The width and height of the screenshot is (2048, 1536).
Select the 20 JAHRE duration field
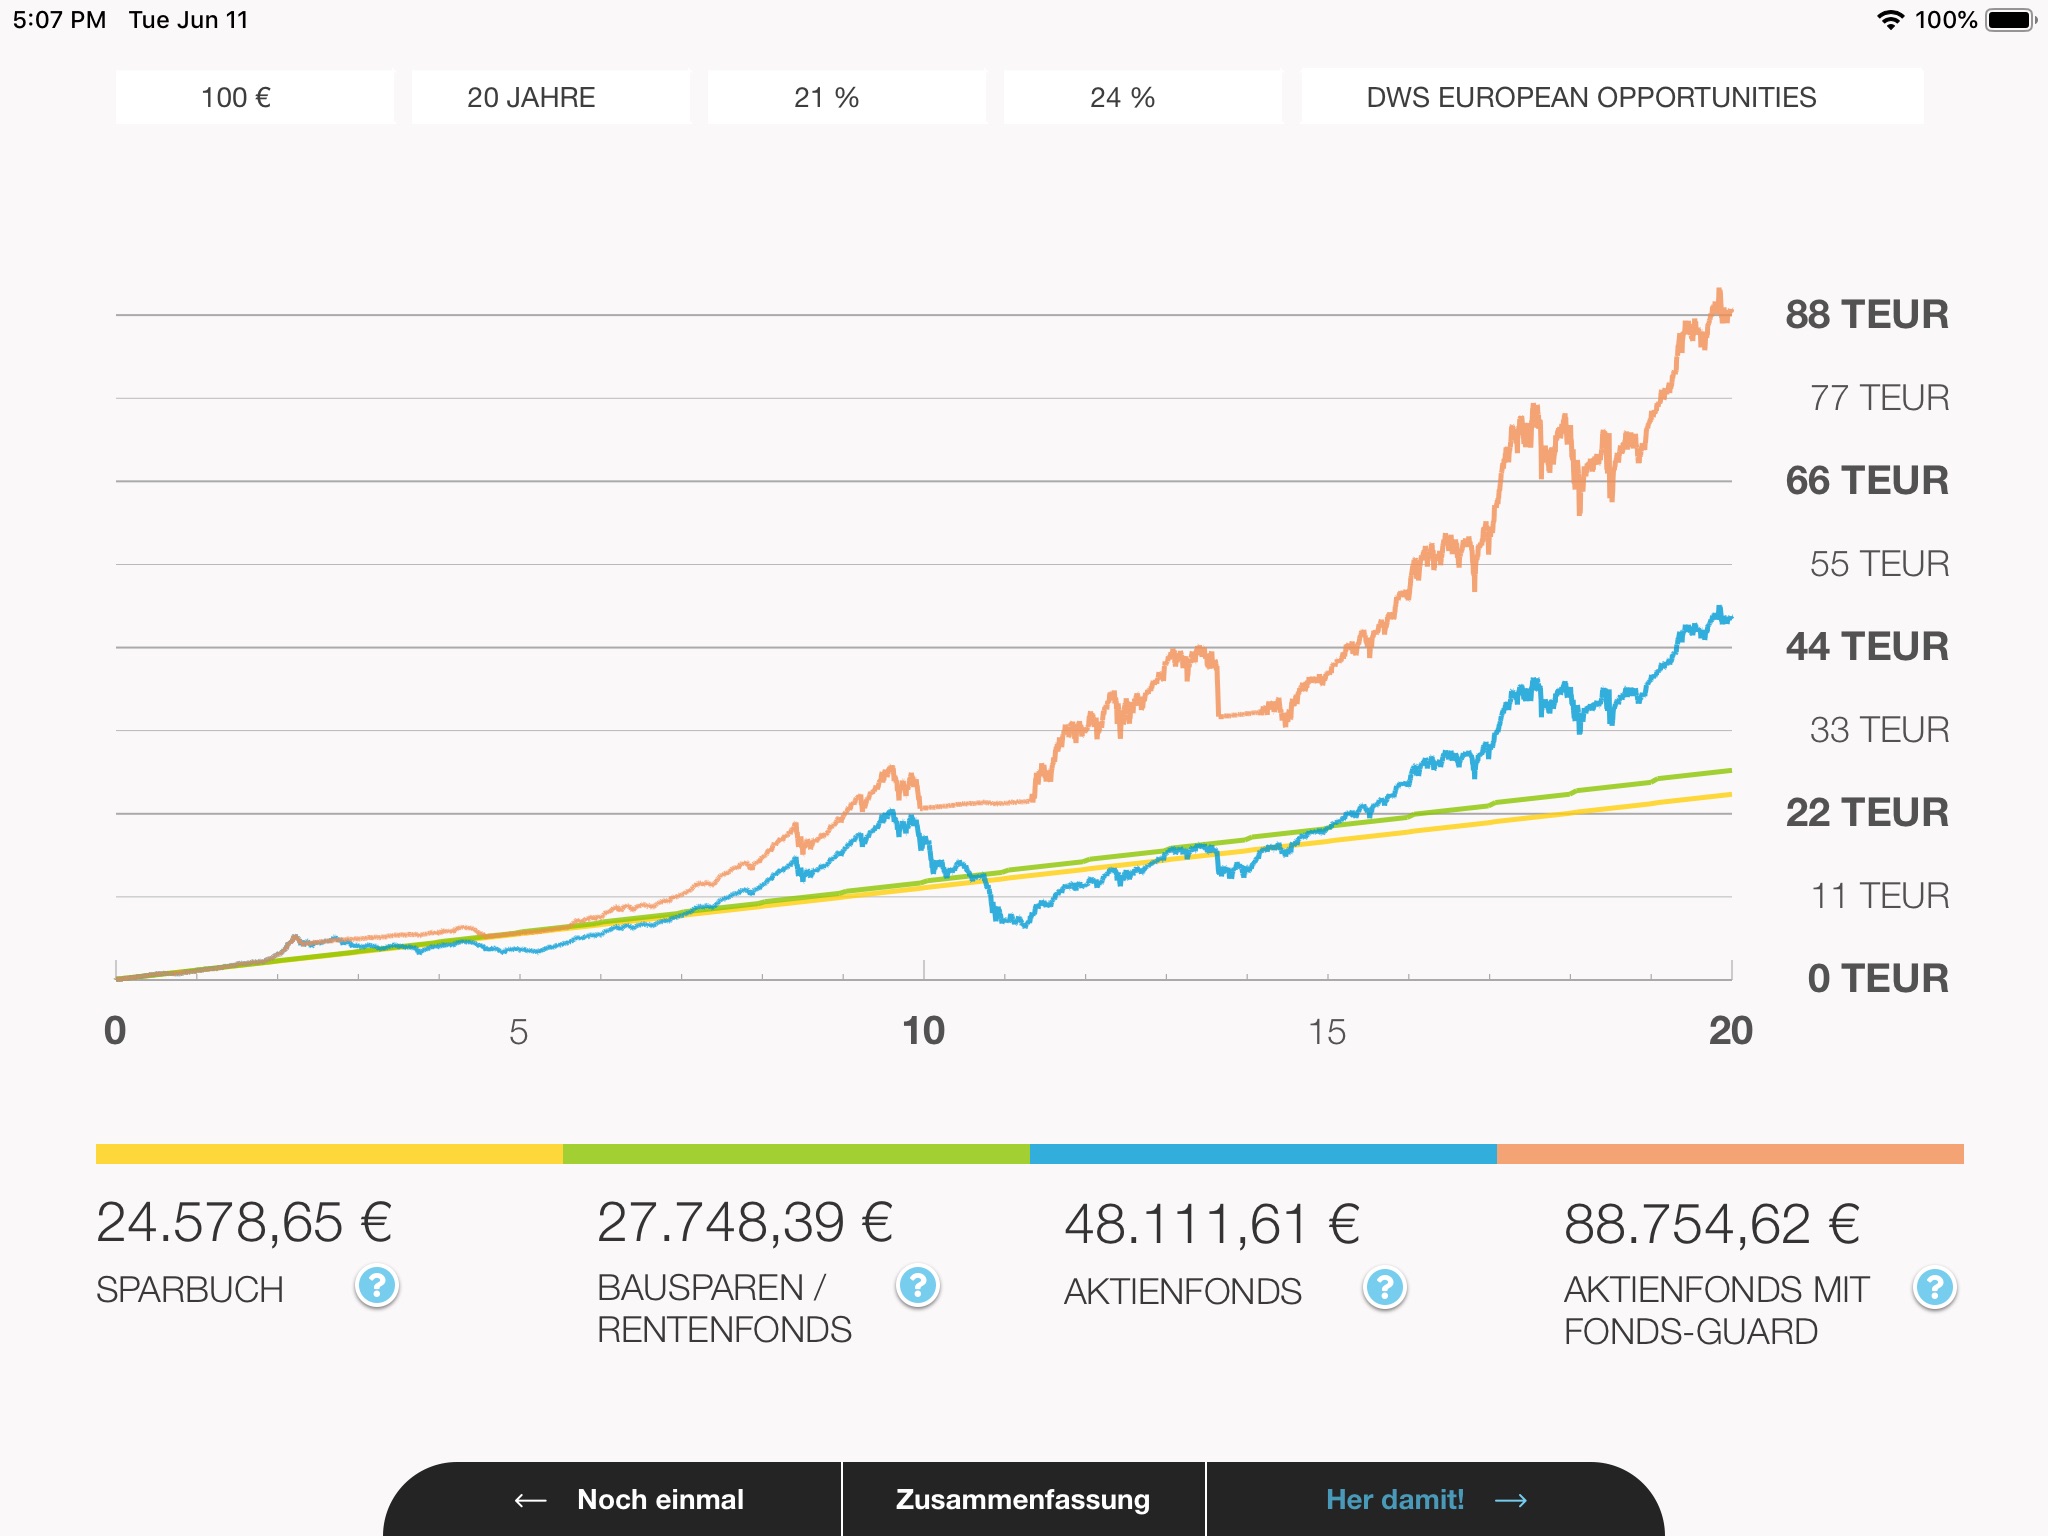[550, 97]
